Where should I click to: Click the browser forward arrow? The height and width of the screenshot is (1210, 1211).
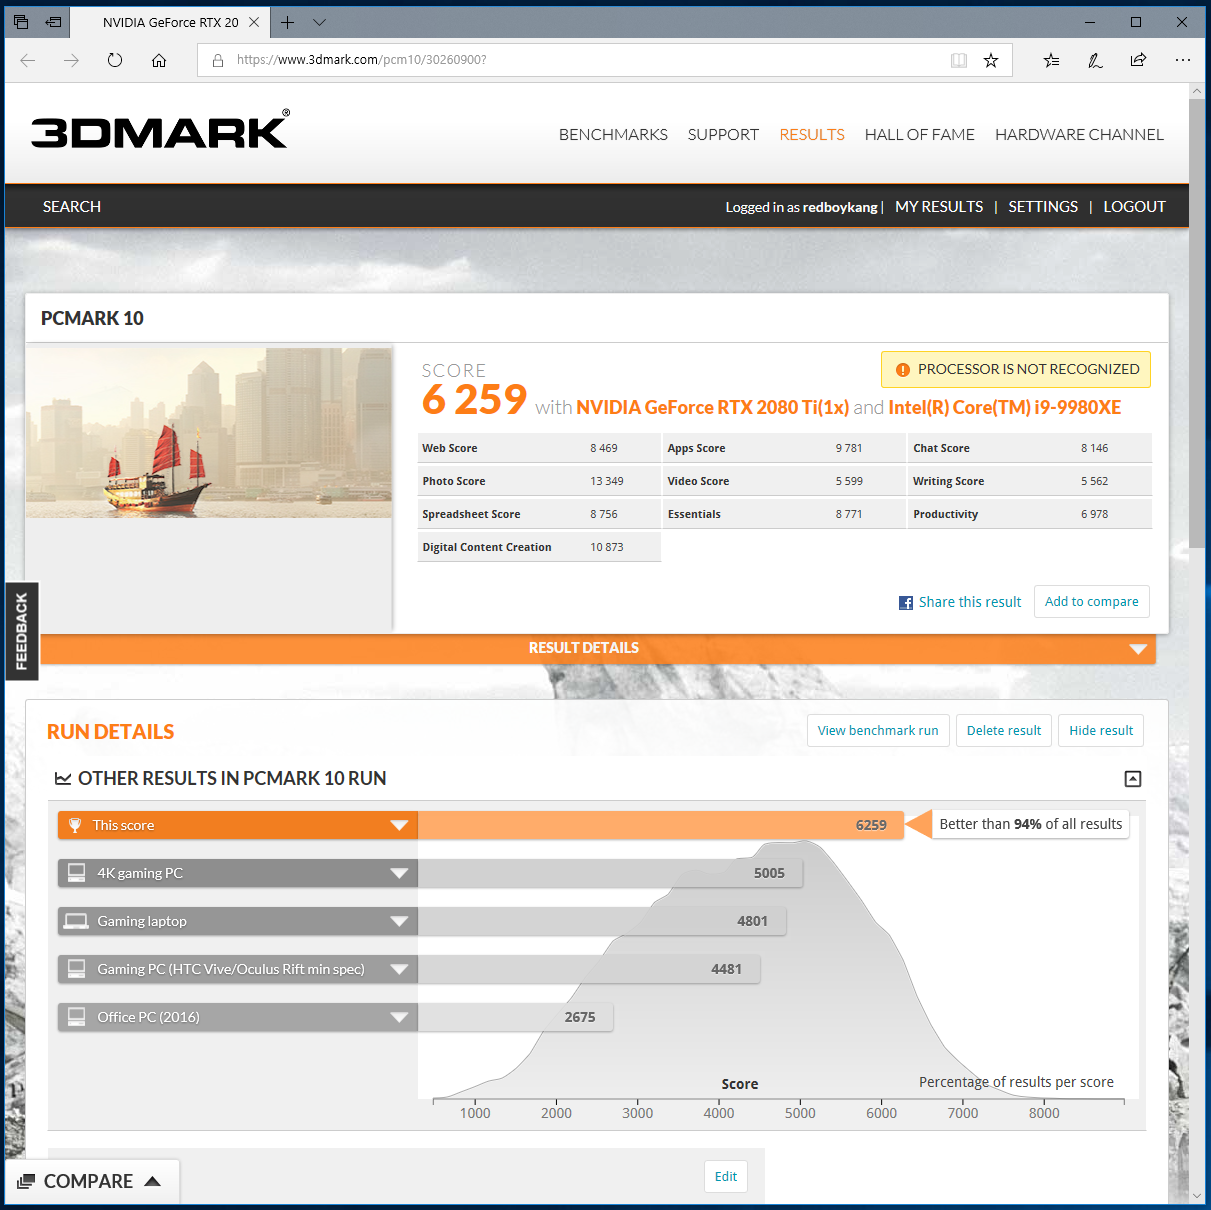tap(71, 60)
